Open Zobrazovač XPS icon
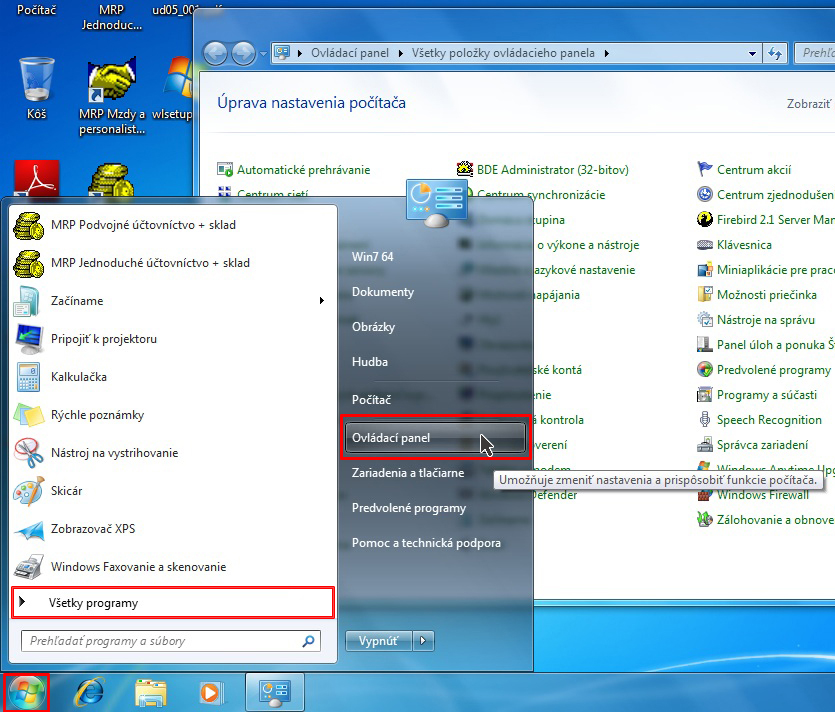 pyautogui.click(x=29, y=529)
